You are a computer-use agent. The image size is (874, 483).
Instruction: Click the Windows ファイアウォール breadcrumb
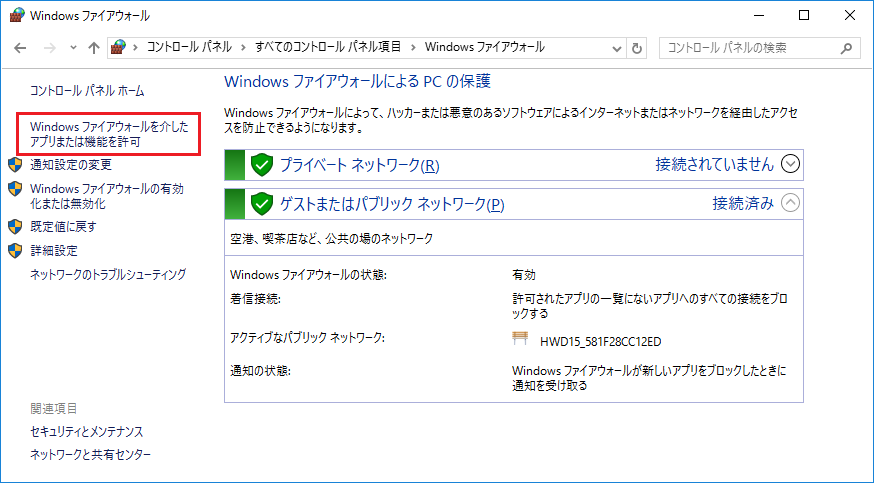click(x=485, y=47)
